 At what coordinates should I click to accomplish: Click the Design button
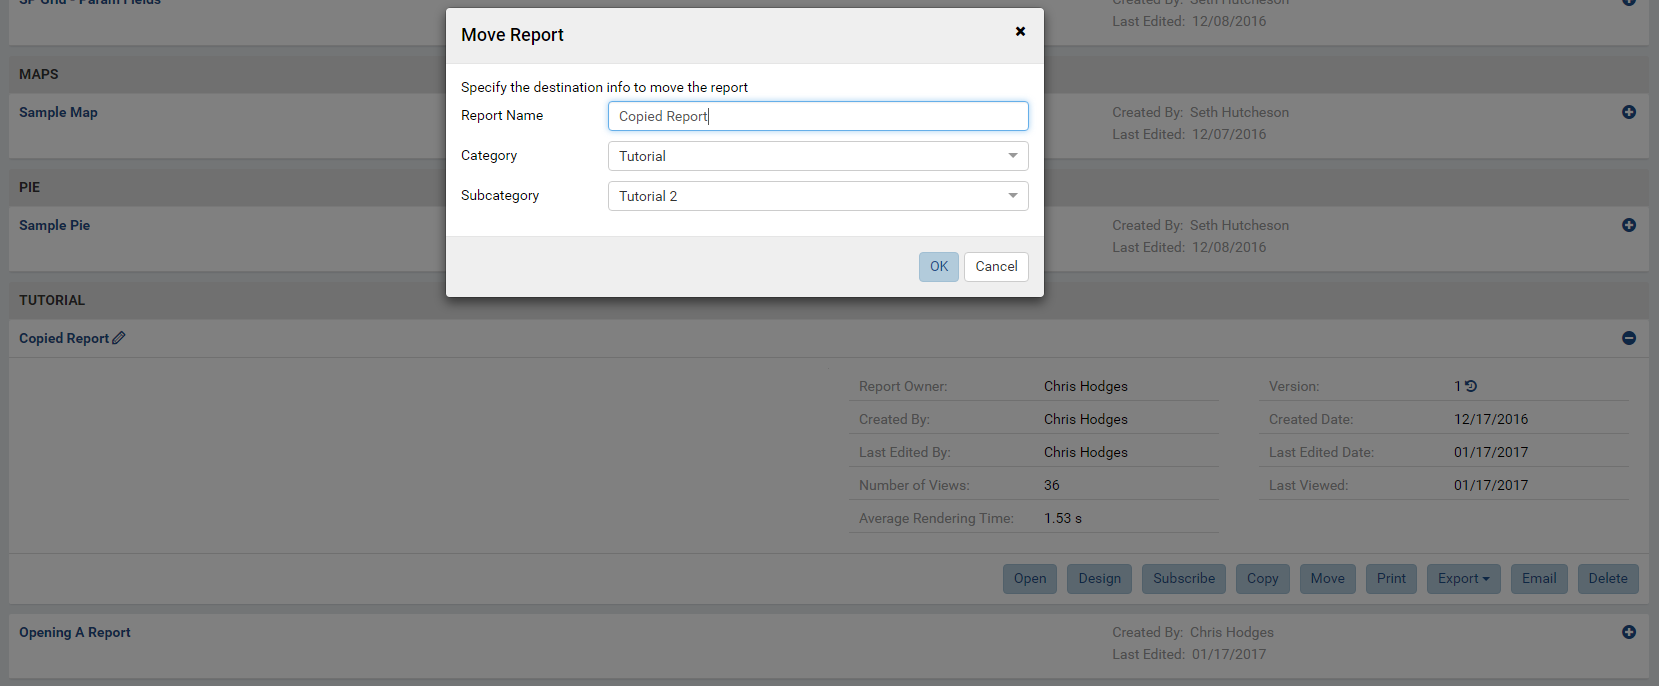[x=1100, y=579]
